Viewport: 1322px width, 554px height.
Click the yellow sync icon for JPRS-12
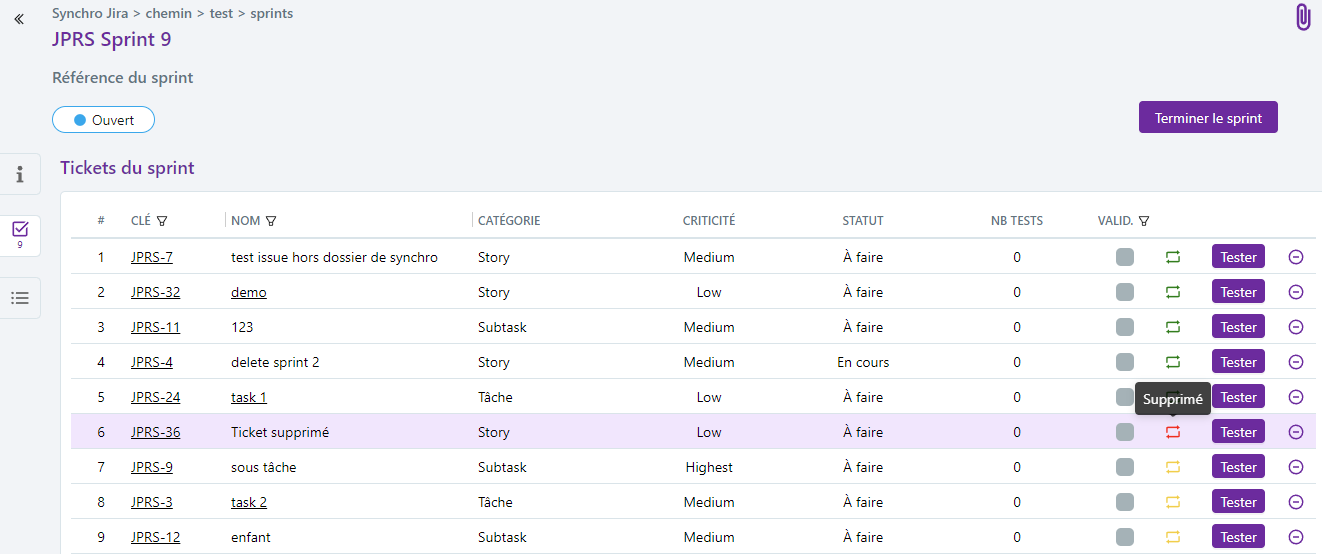tap(1173, 537)
